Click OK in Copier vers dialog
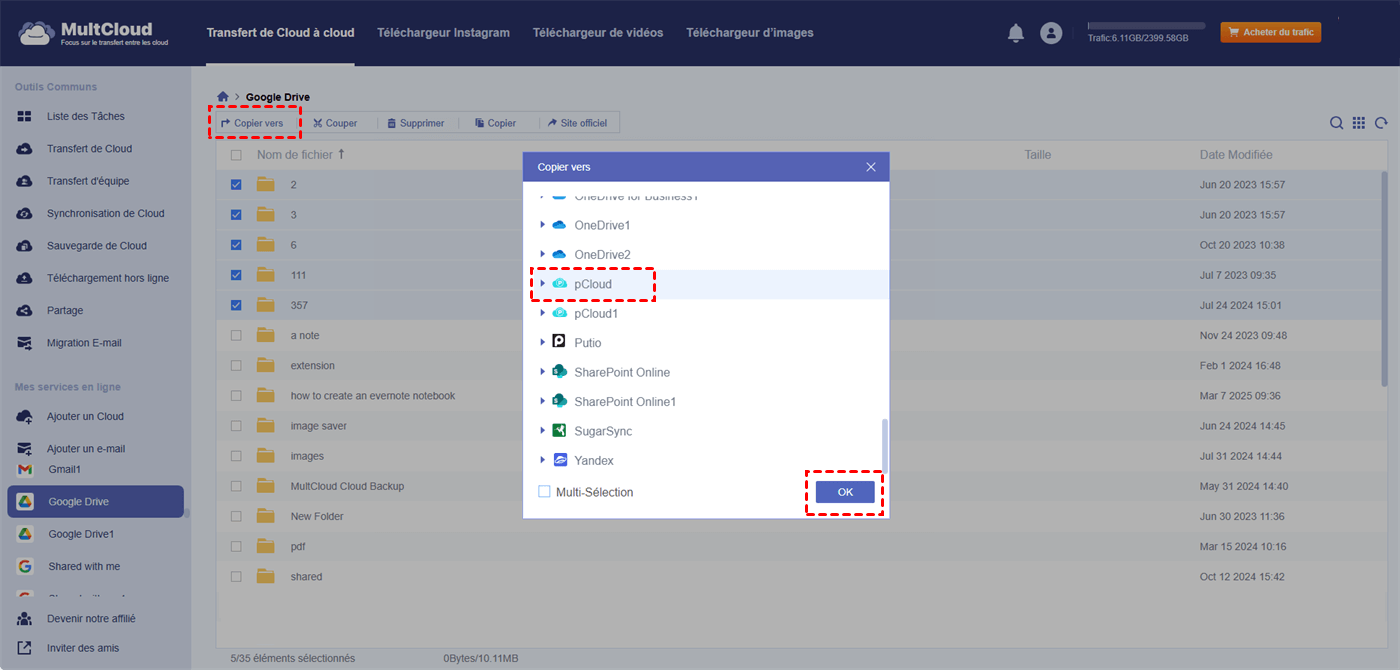The height and width of the screenshot is (670, 1400). pyautogui.click(x=845, y=492)
